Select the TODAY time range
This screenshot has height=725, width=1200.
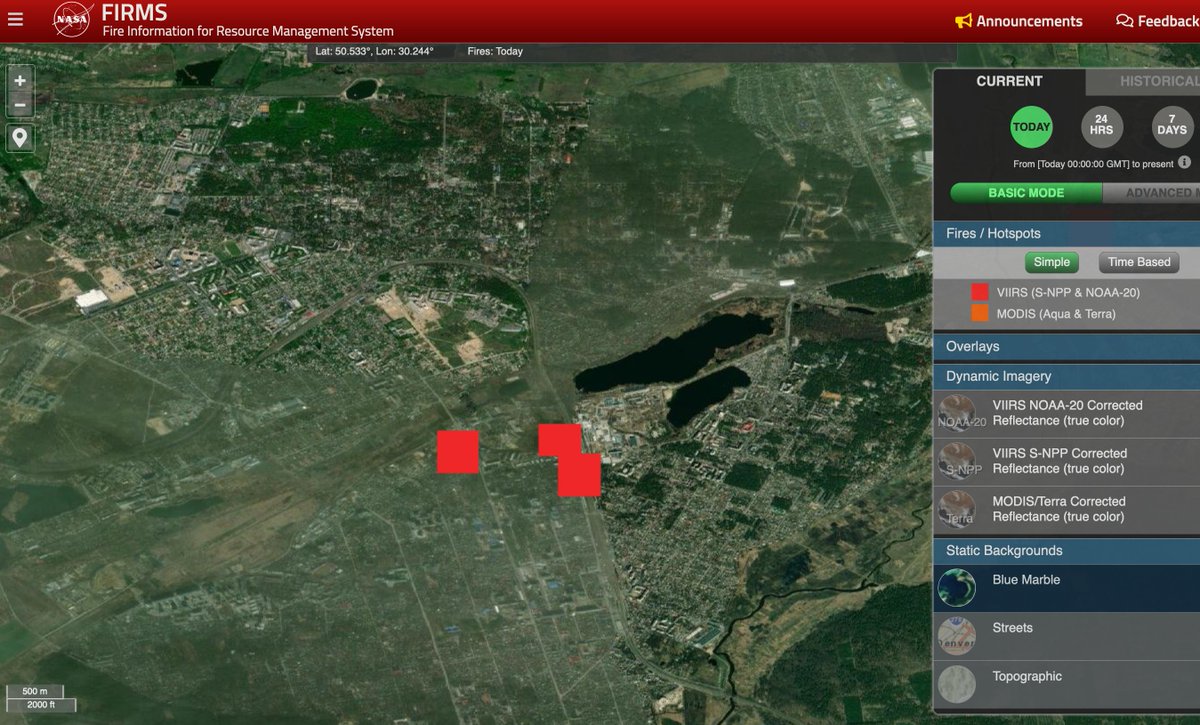pos(1031,127)
